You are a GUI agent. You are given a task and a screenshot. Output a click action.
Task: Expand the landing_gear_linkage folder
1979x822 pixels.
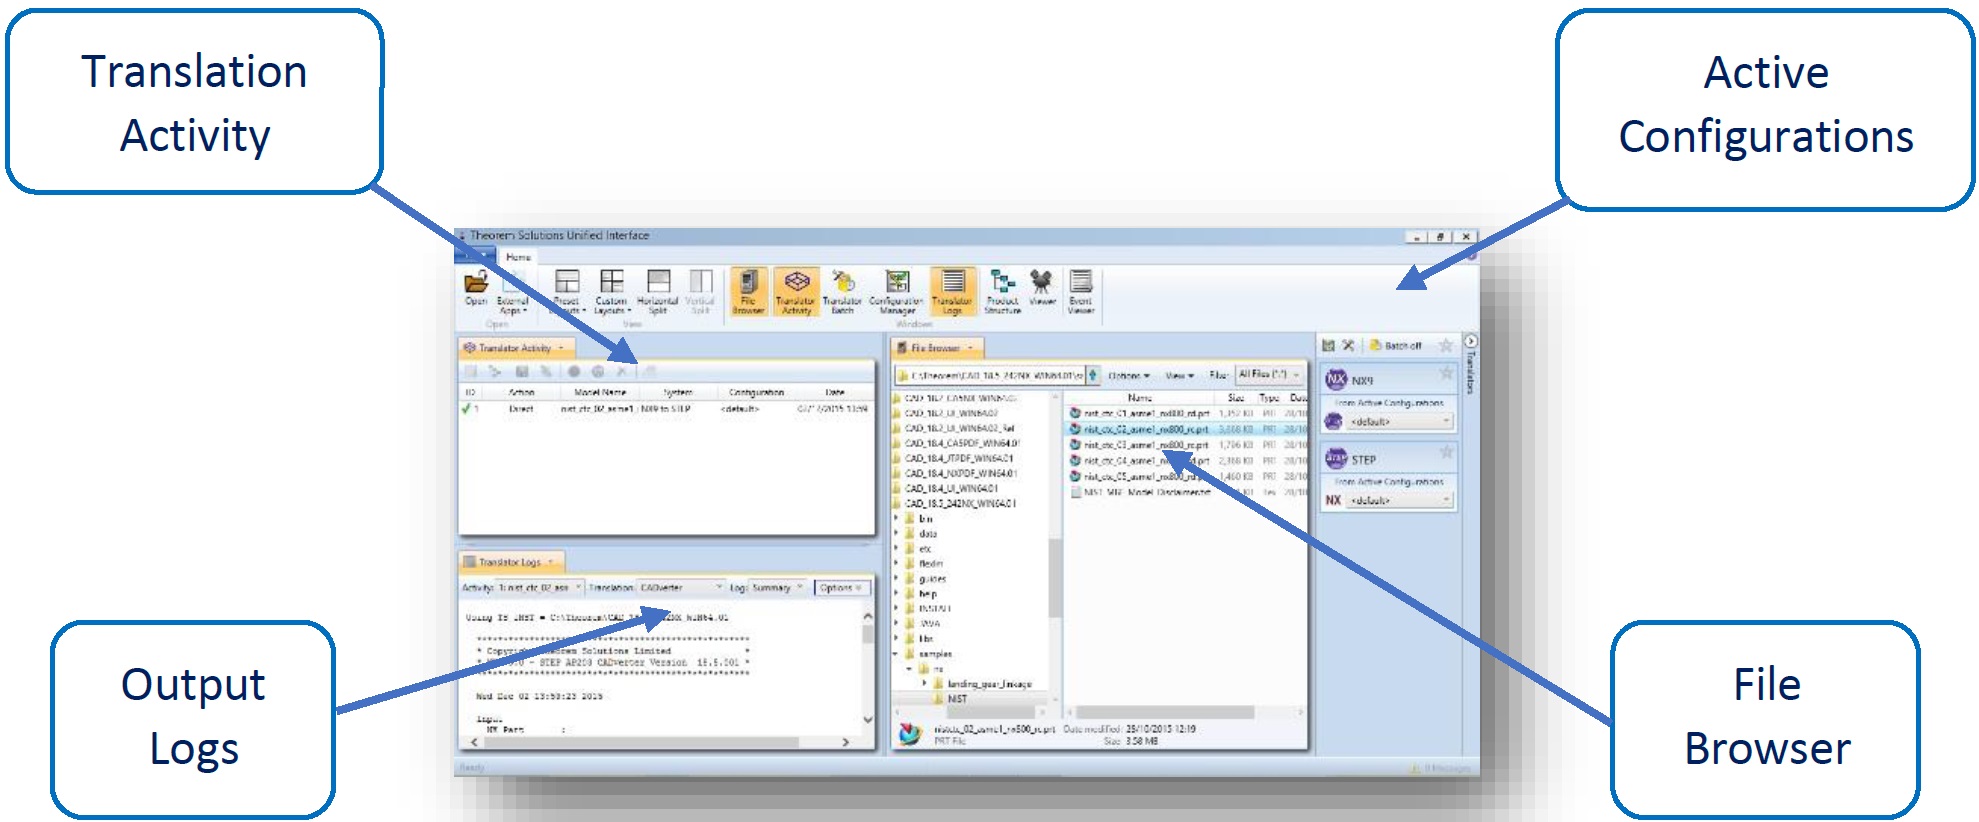pyautogui.click(x=924, y=684)
